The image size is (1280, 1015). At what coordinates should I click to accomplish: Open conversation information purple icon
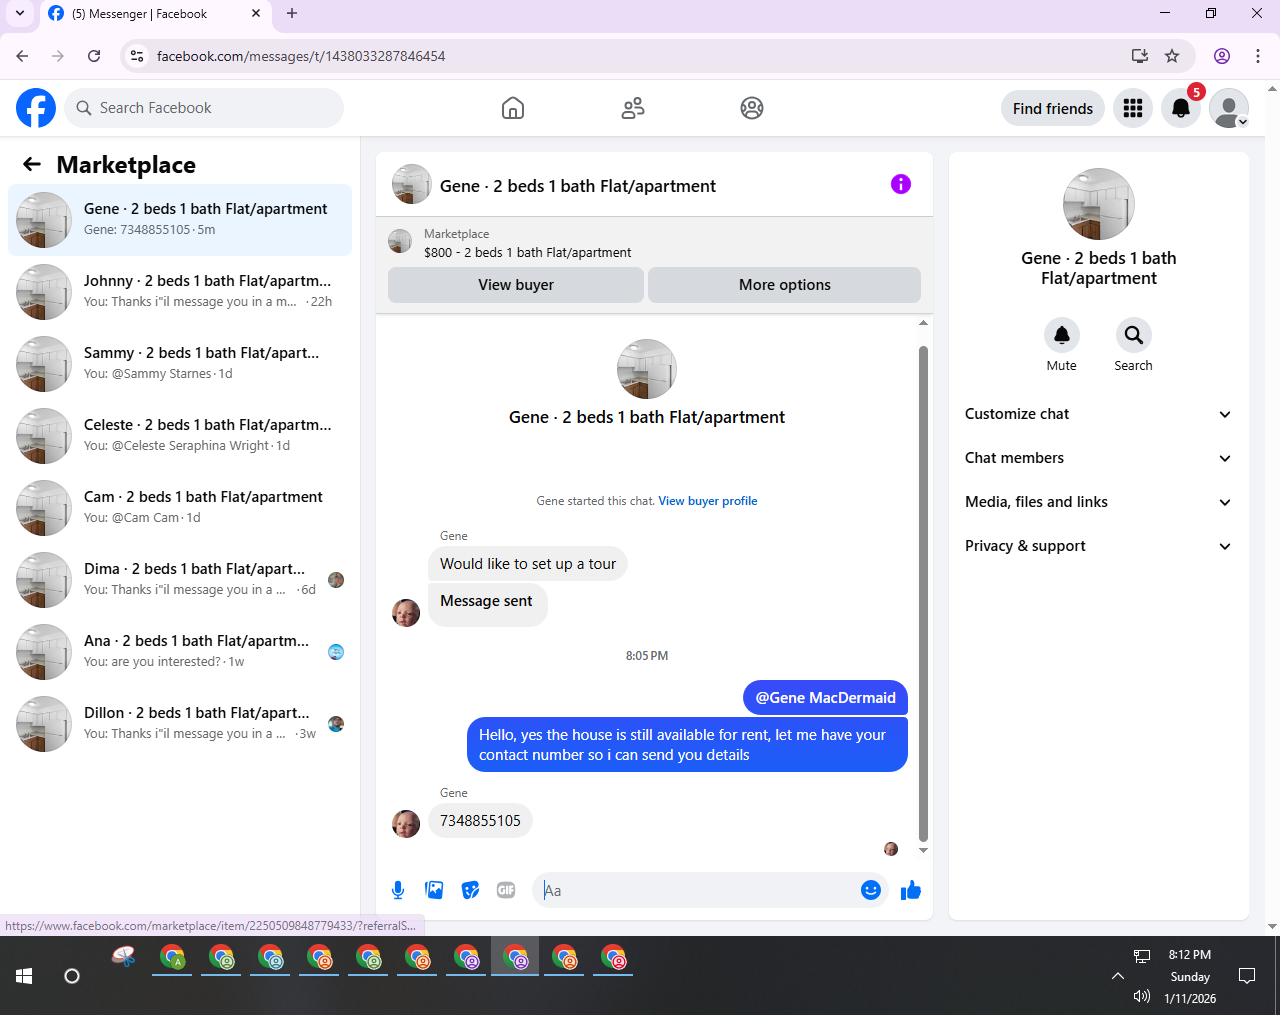point(901,184)
